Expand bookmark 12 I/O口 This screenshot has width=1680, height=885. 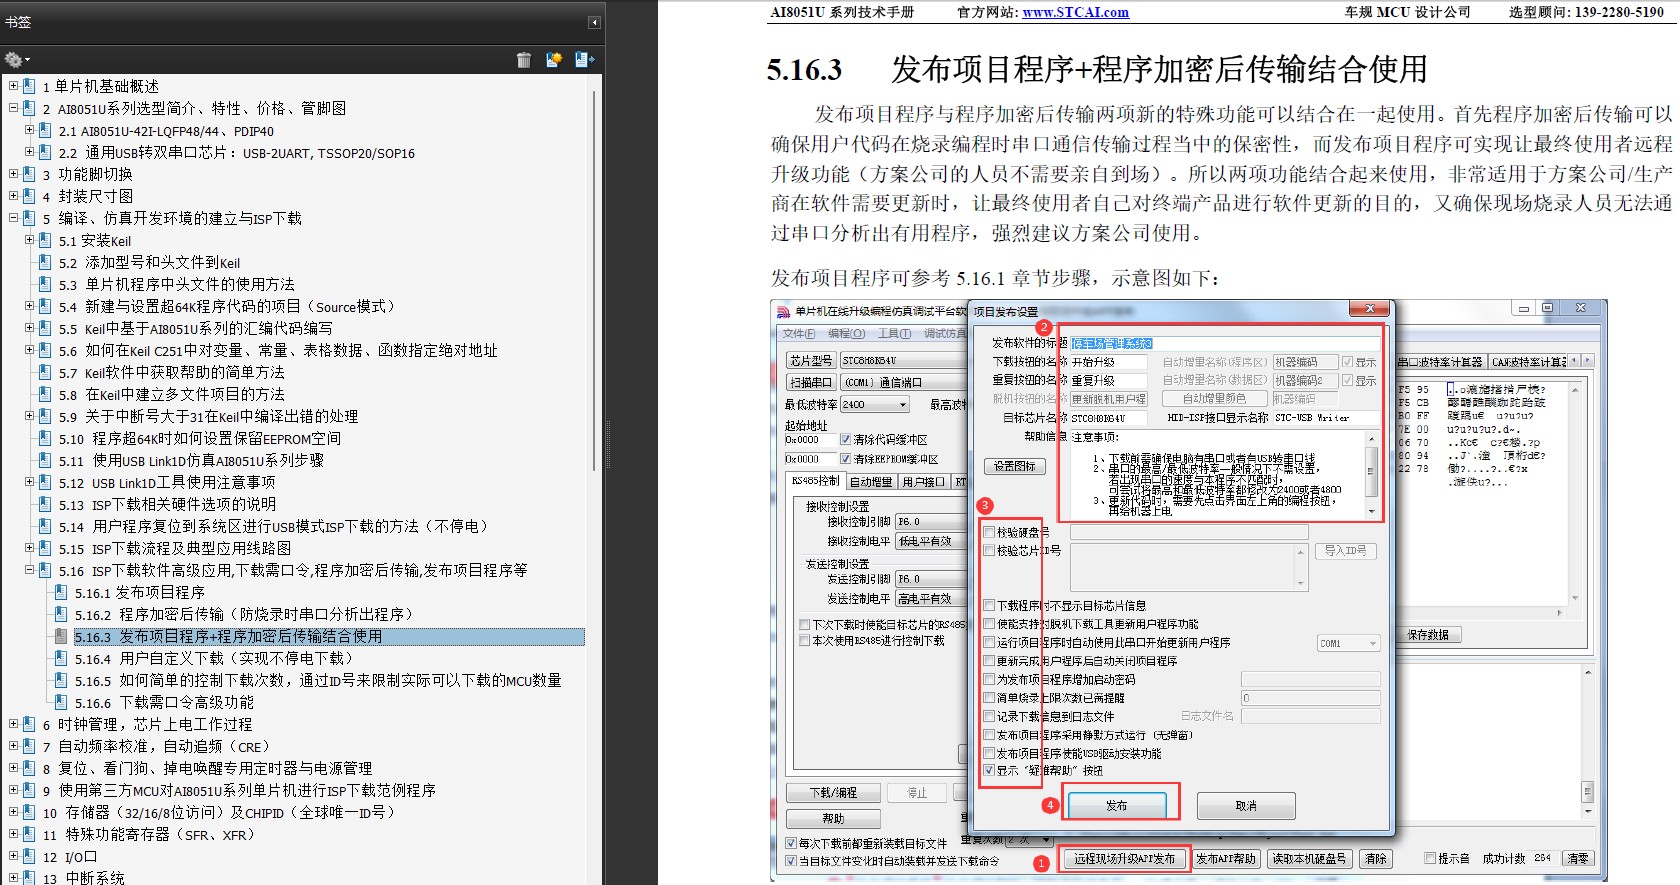click(13, 856)
